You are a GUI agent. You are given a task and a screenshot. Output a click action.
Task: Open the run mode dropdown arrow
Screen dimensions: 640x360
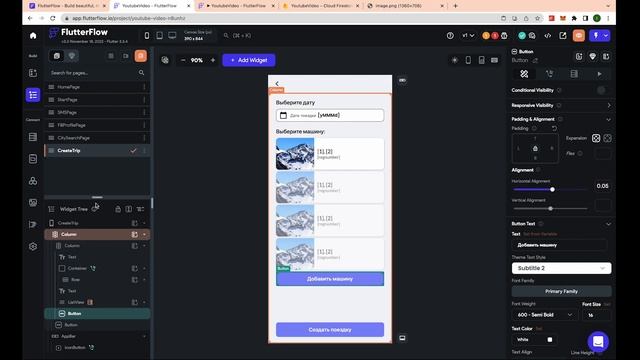[606, 36]
